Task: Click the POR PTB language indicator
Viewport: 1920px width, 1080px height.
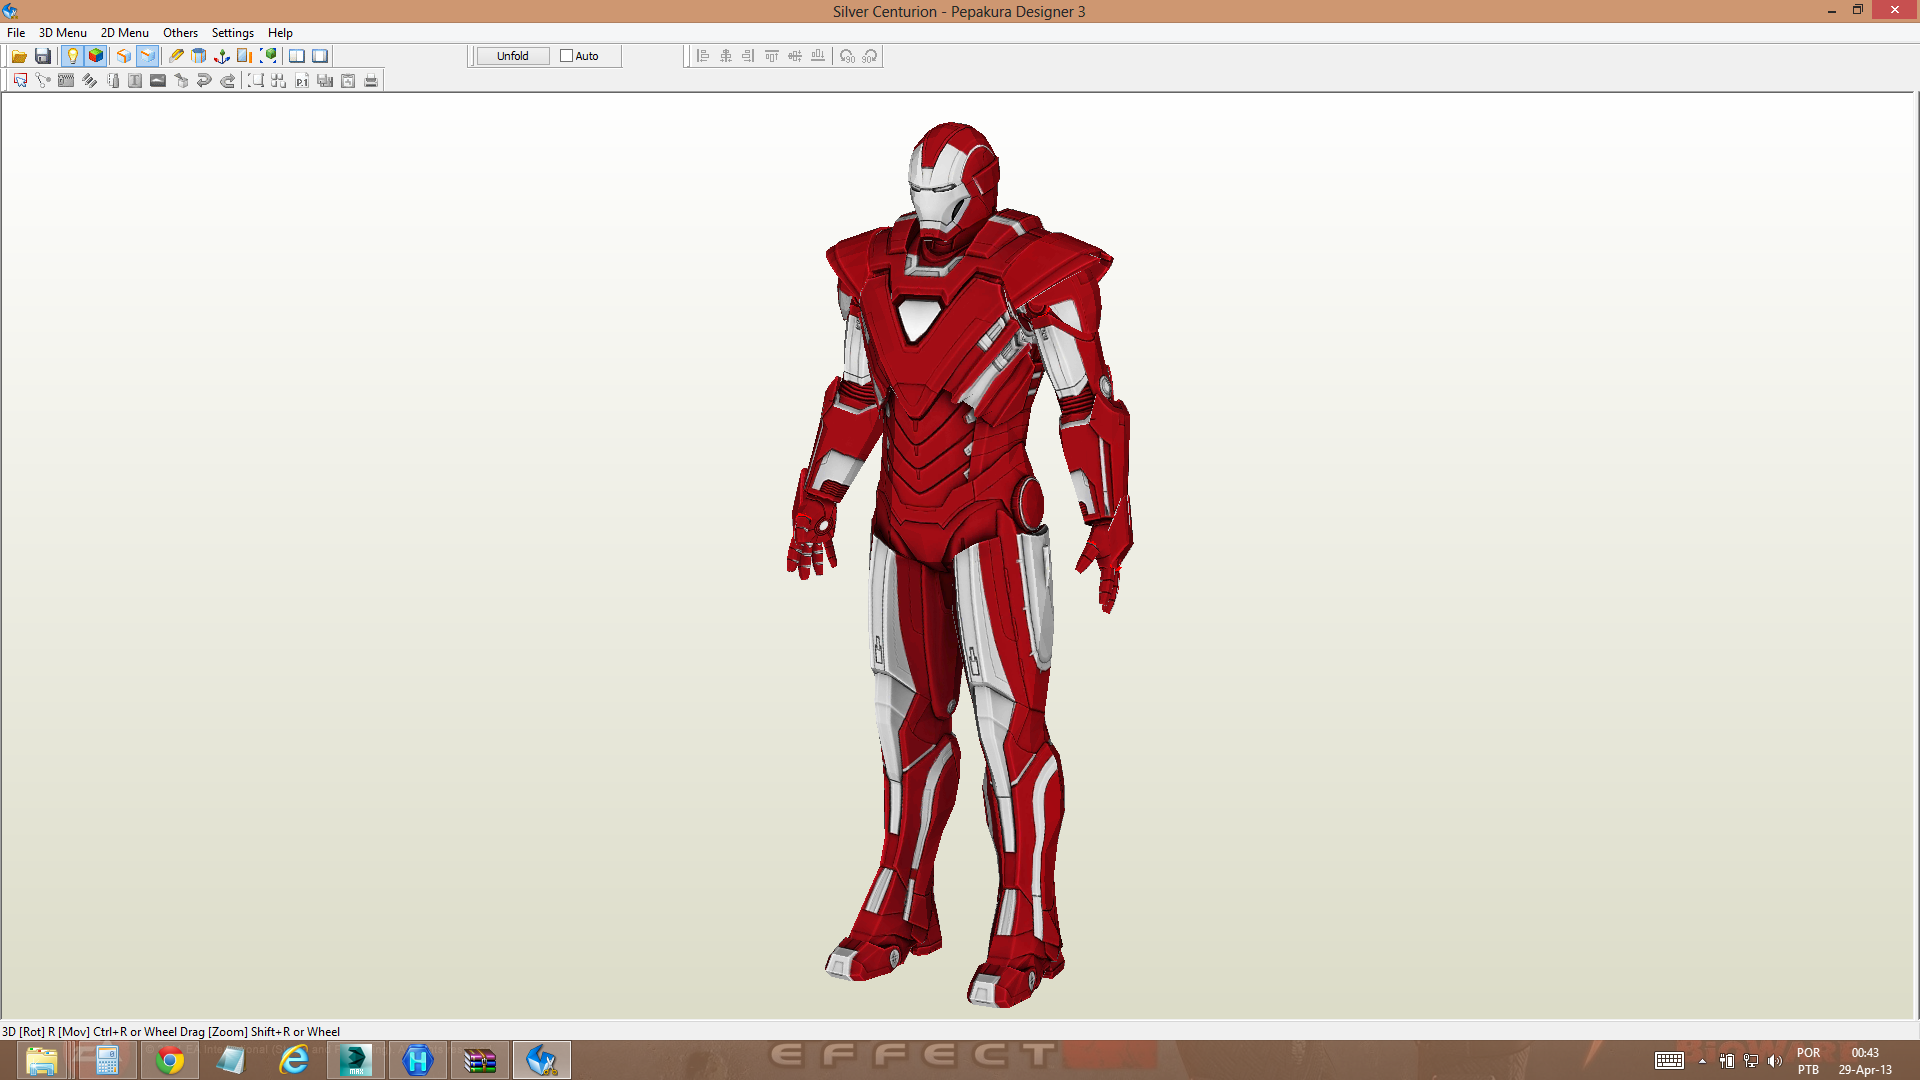Action: pos(1808,1061)
